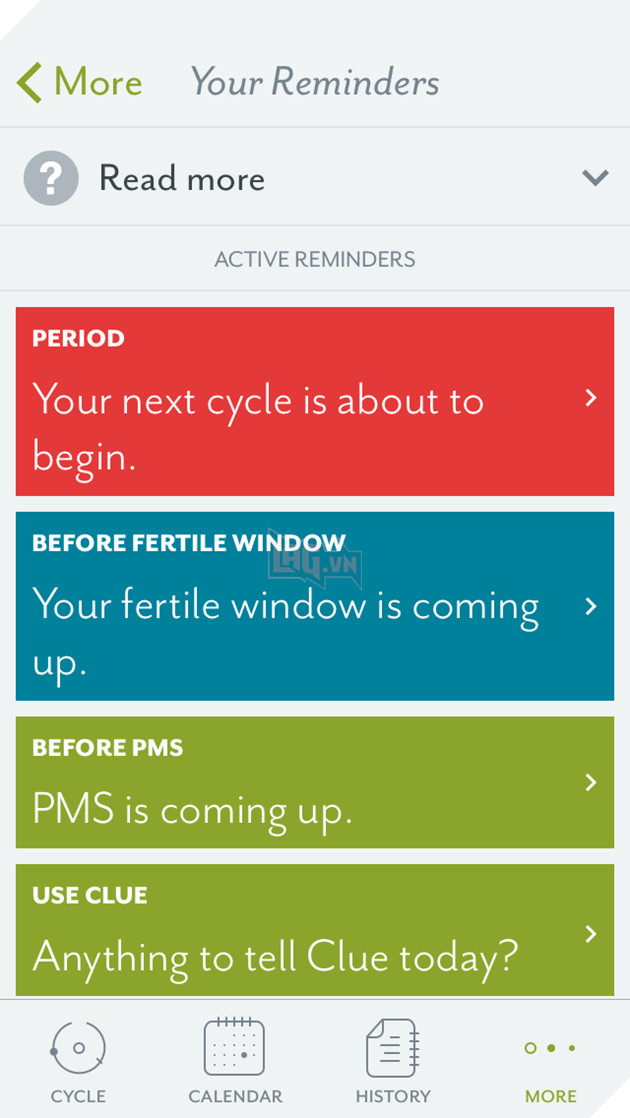Tap the three-dot More icon
Viewport: 630px width, 1118px height.
551,1048
